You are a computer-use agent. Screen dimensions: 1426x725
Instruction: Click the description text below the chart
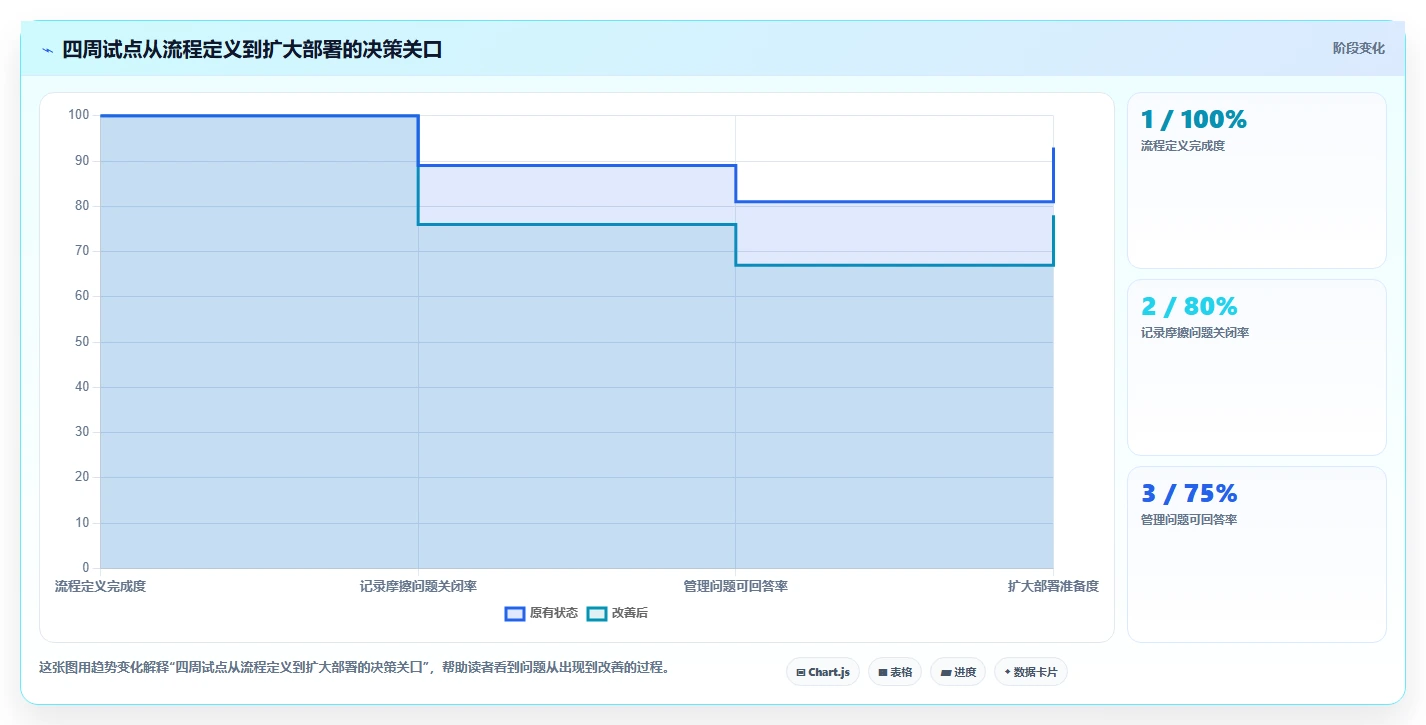(354, 667)
